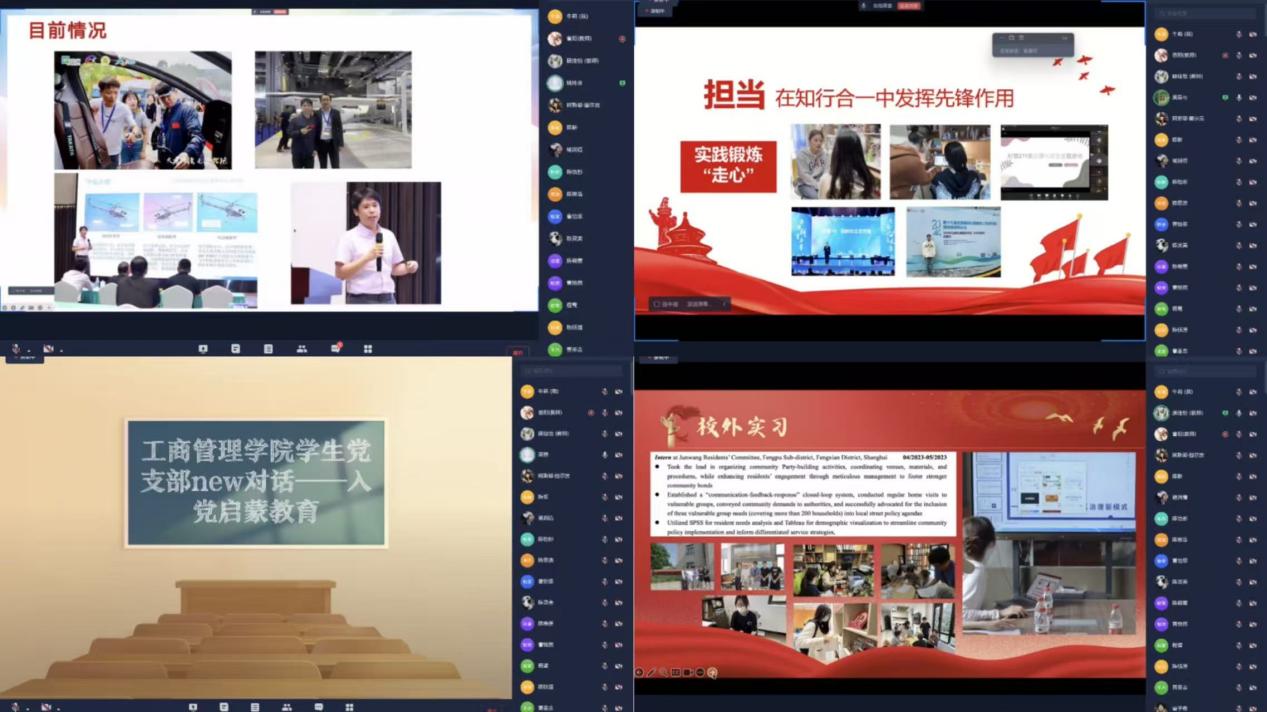Screen dimensions: 1267x712
Task: Click search field above top-right participant list
Action: tap(1205, 13)
